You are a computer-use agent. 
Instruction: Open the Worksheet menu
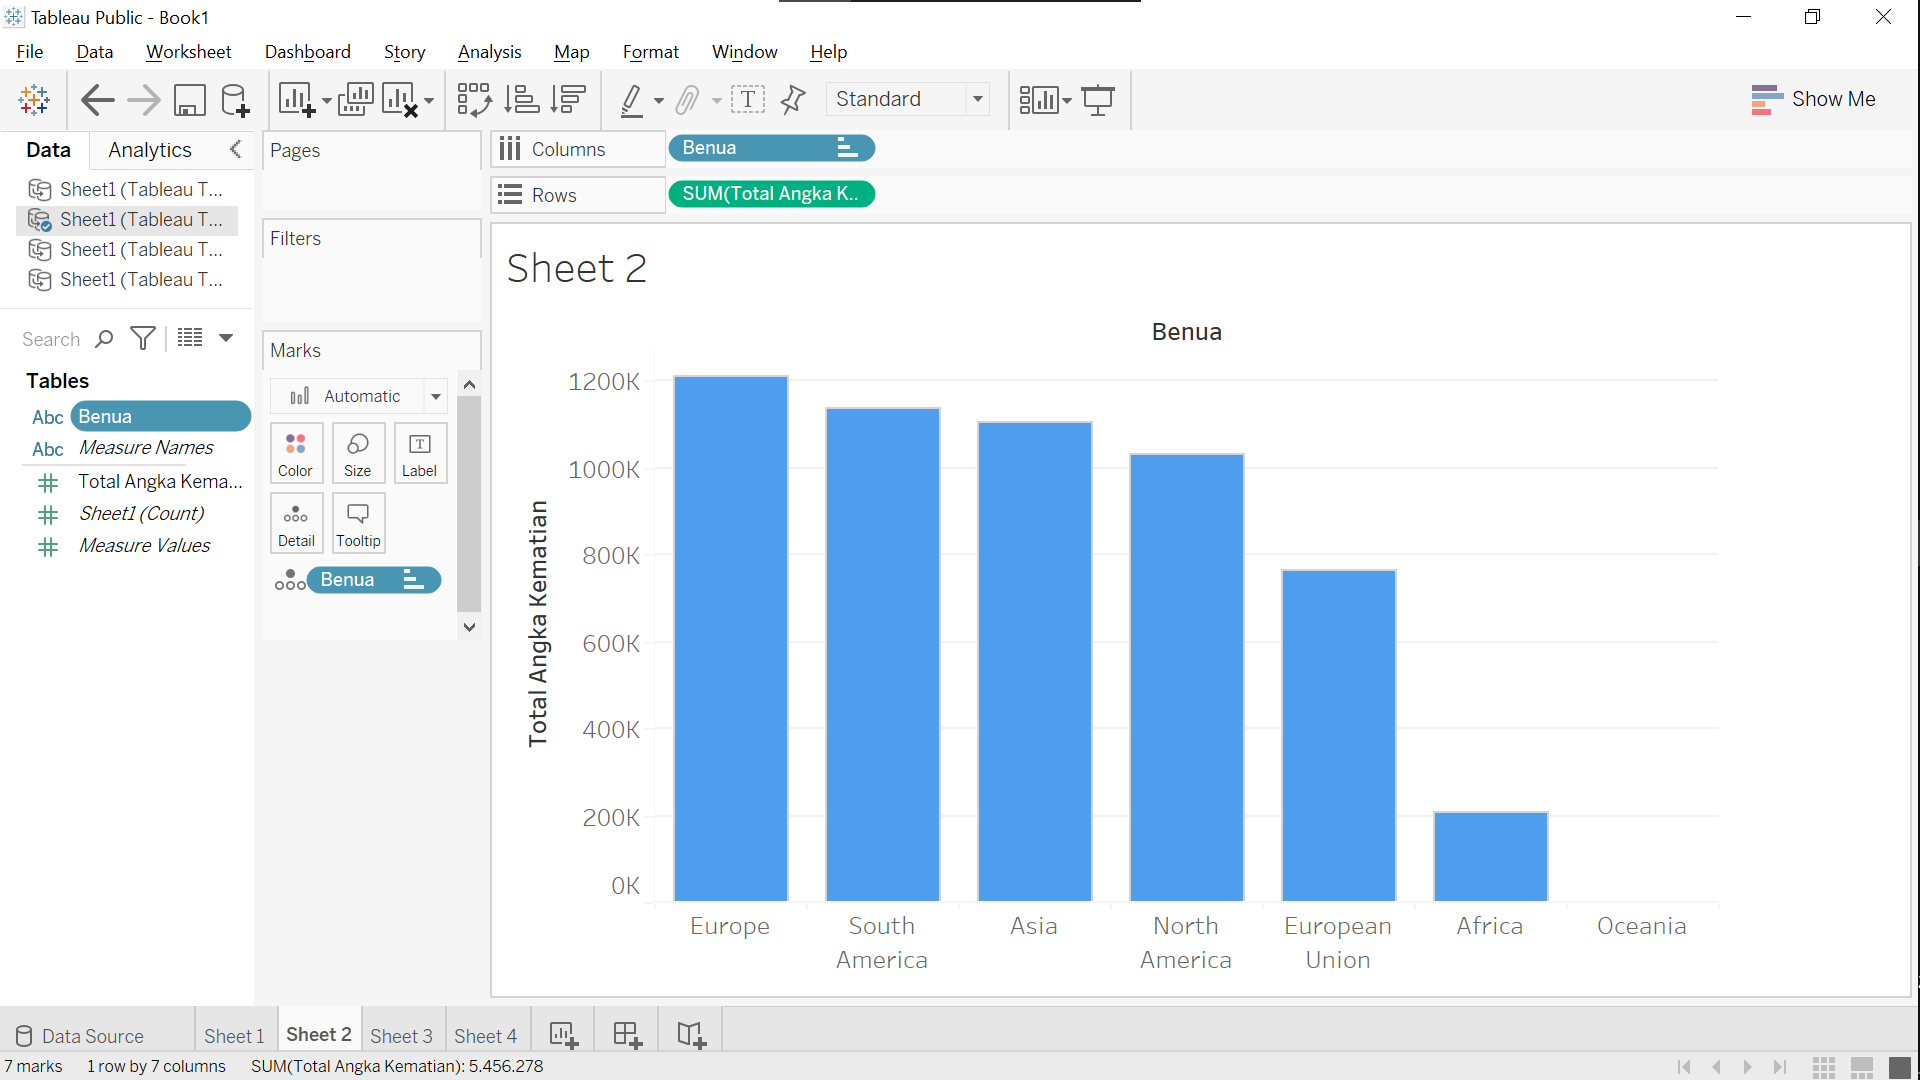(188, 51)
